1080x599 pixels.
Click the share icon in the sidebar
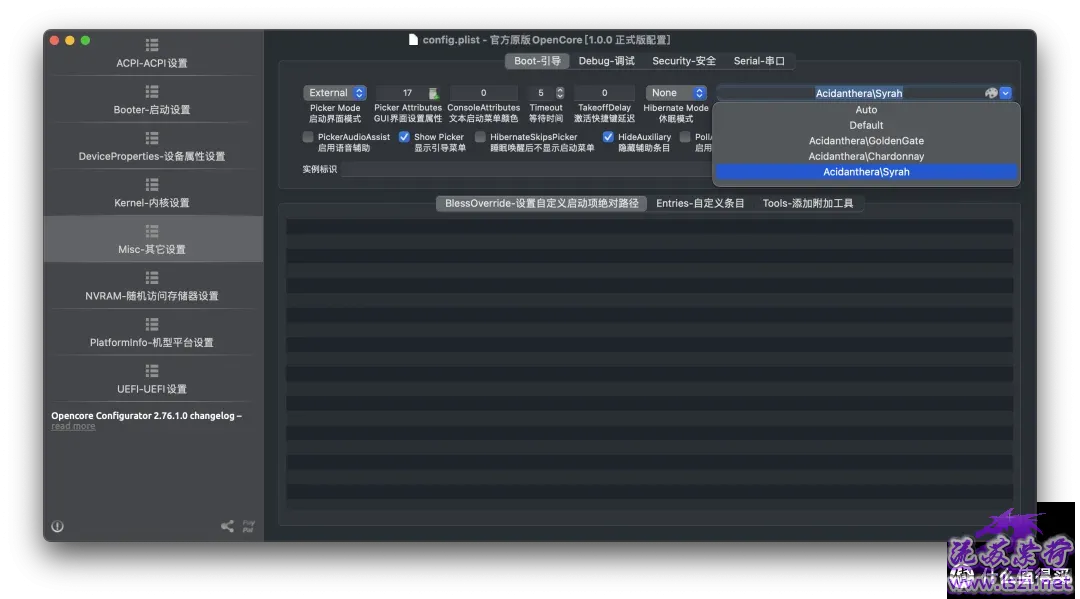pyautogui.click(x=227, y=527)
